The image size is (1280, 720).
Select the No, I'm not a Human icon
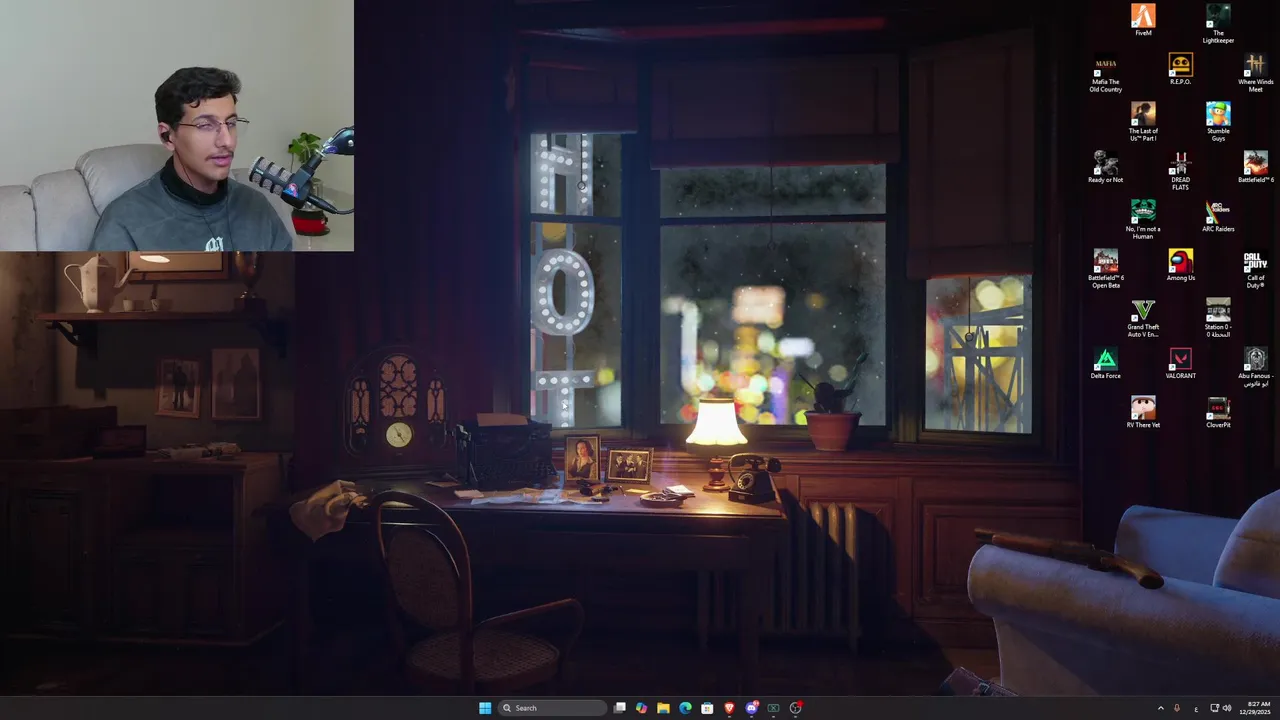(x=1143, y=220)
